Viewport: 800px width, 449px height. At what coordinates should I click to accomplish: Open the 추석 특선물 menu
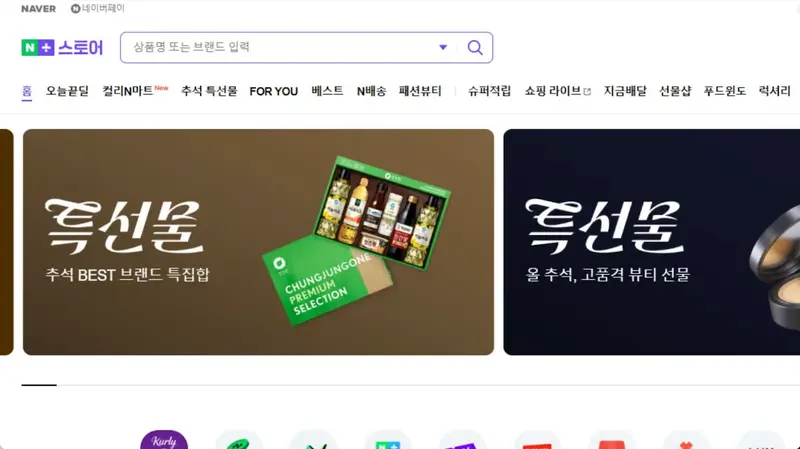(x=209, y=91)
